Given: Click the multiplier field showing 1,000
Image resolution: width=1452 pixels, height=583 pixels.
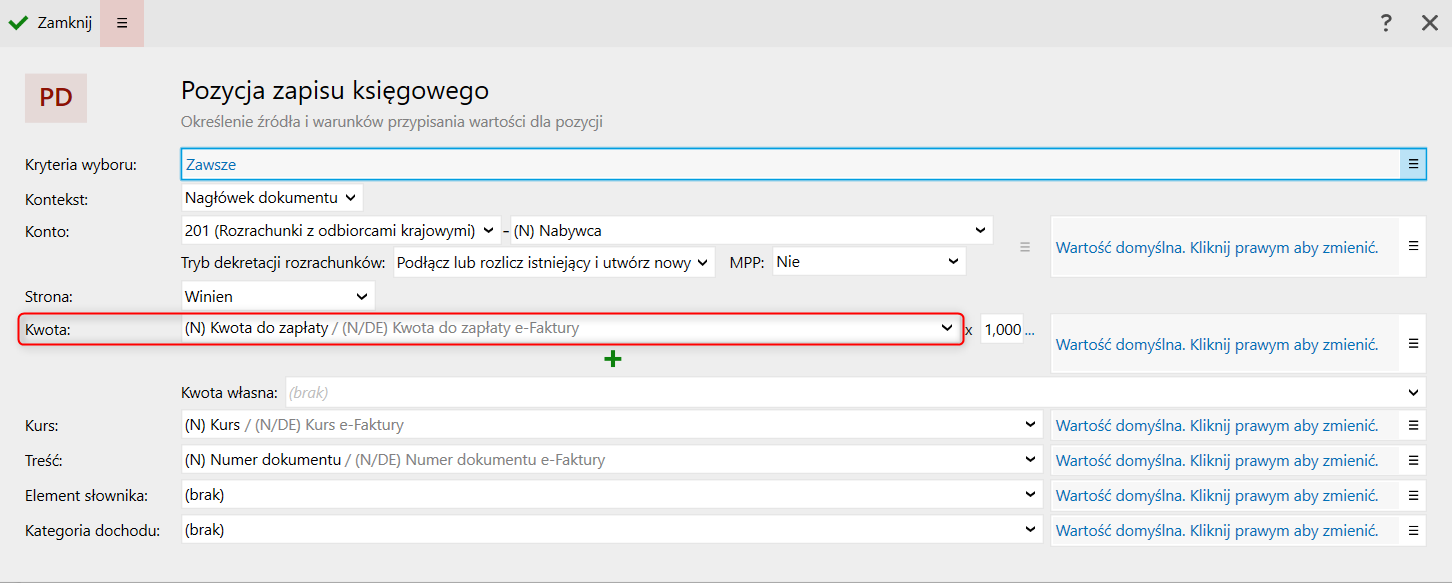Looking at the screenshot, I should click(x=1002, y=329).
